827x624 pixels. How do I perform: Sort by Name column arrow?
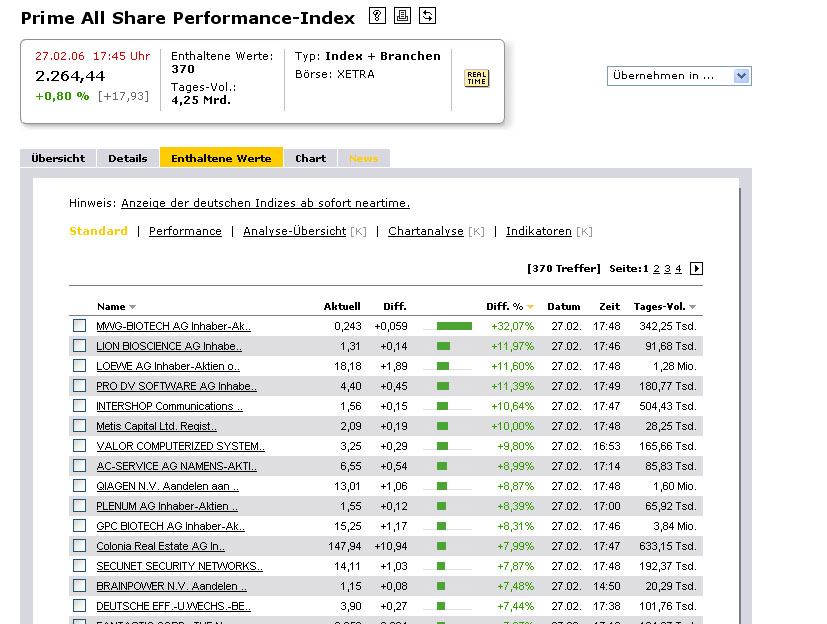tap(132, 307)
